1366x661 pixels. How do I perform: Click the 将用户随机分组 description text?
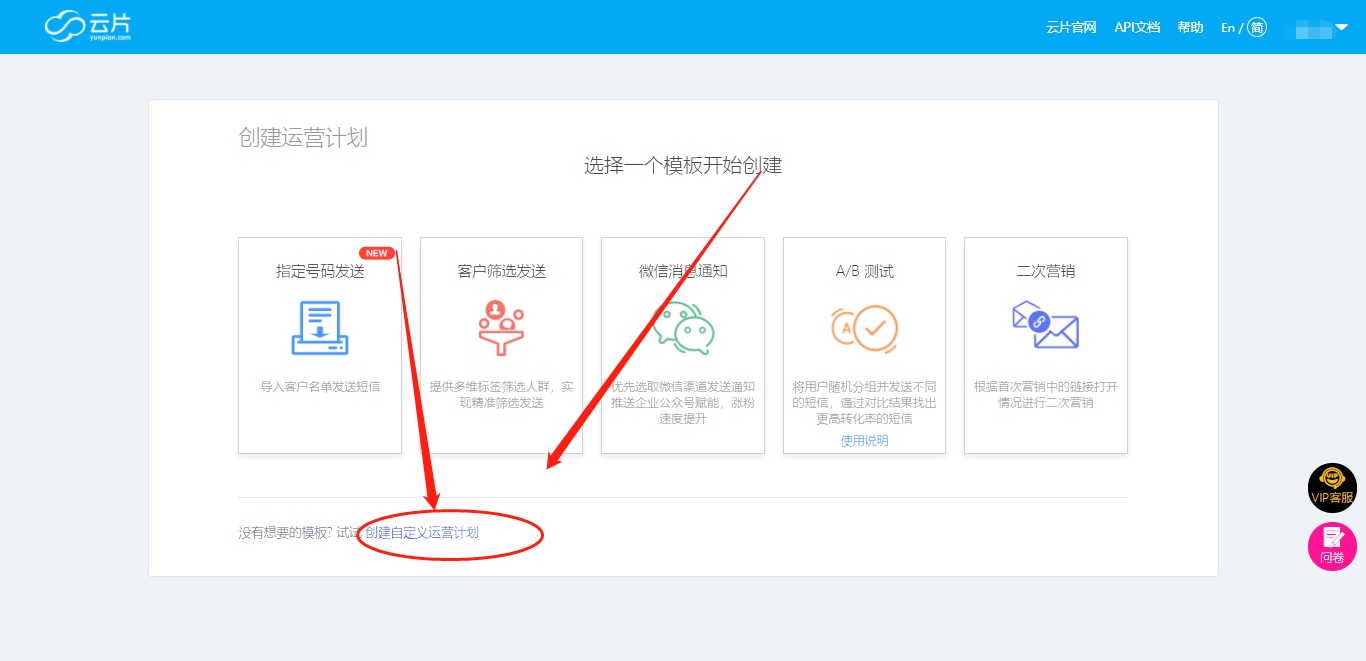864,402
